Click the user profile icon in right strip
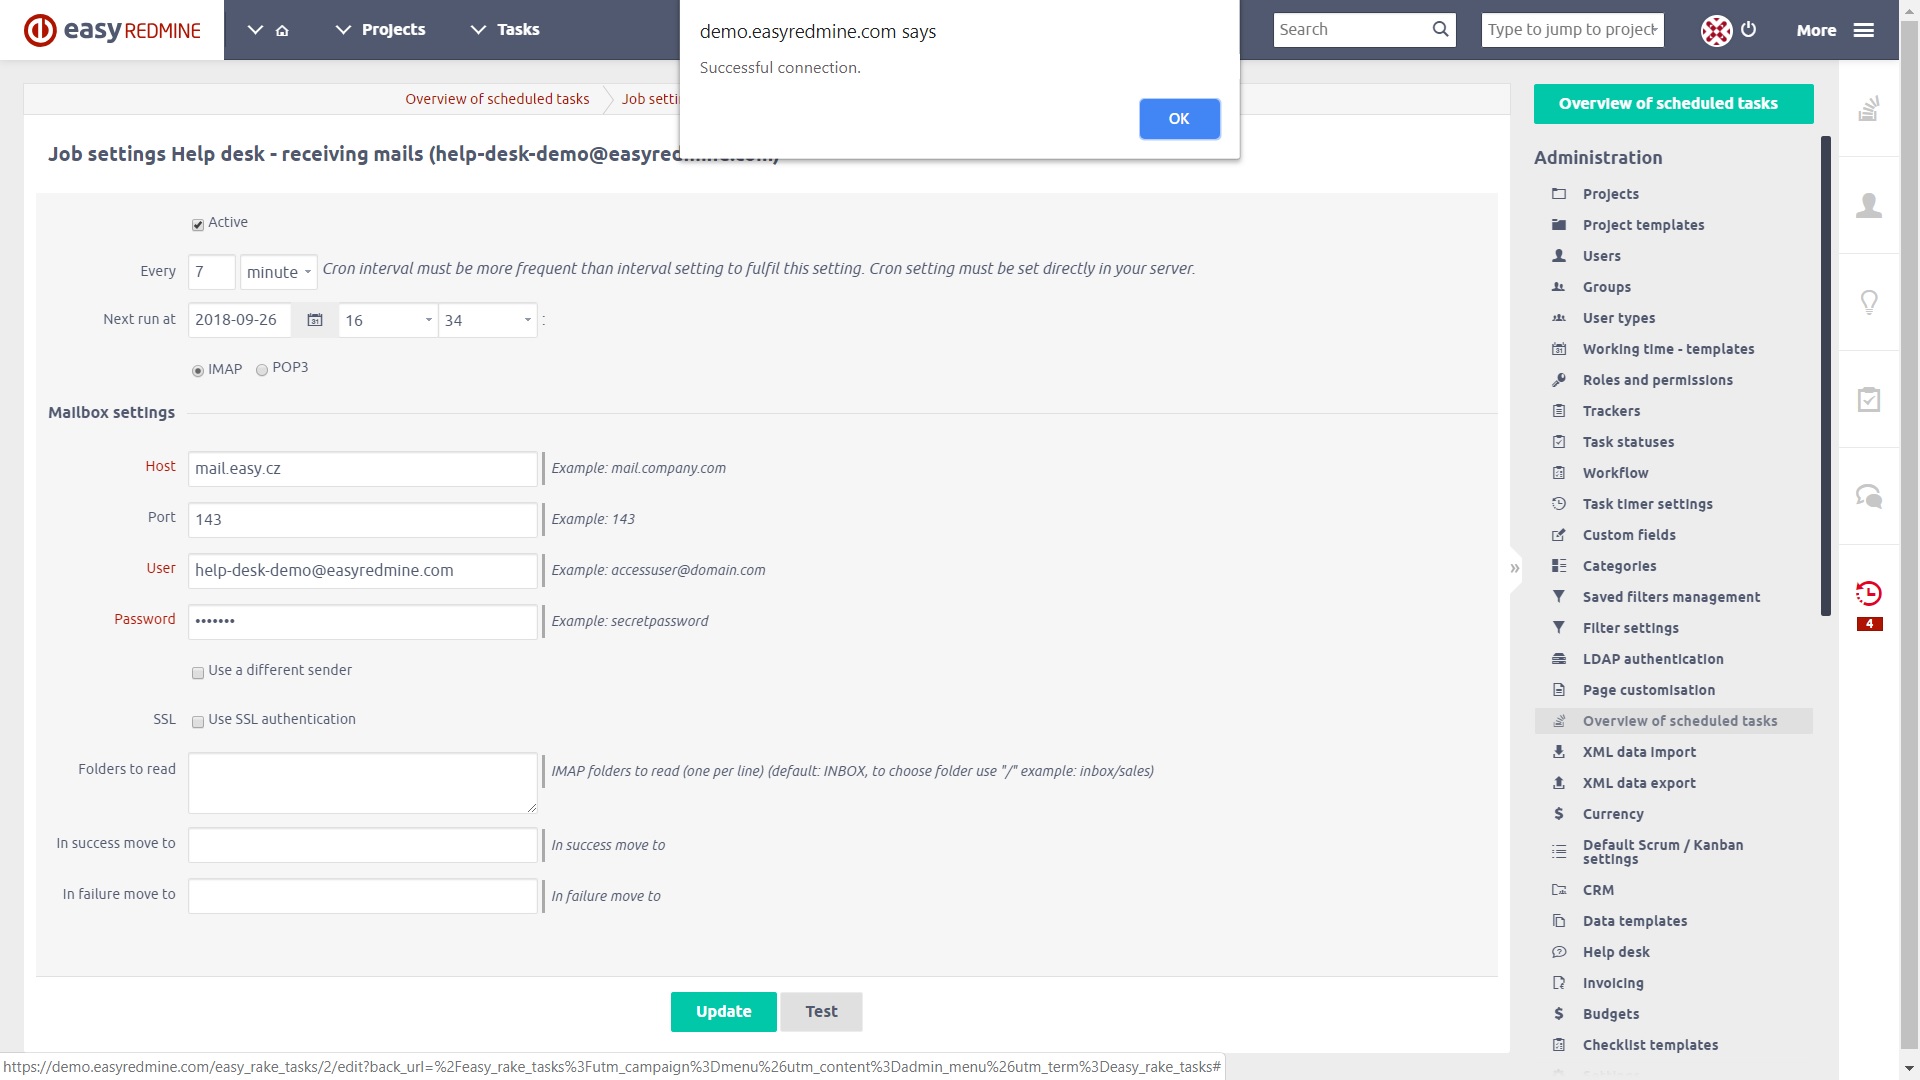The width and height of the screenshot is (1920, 1080). tap(1869, 205)
